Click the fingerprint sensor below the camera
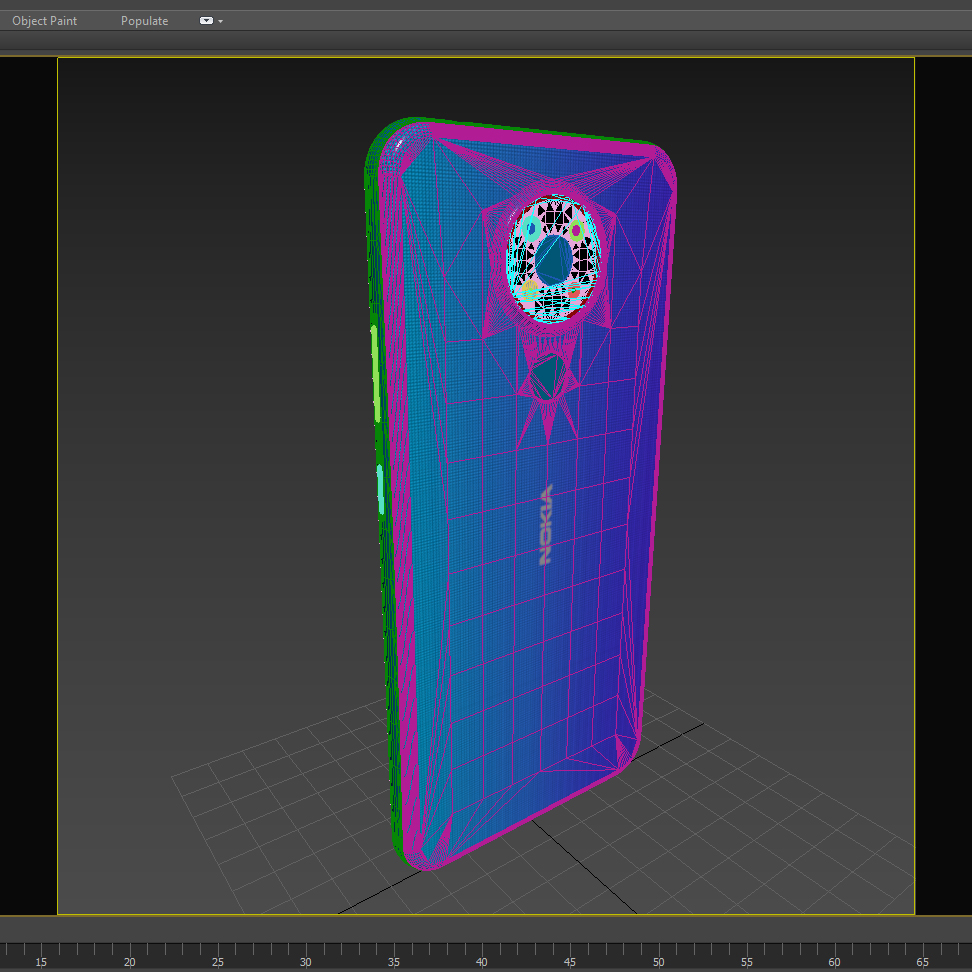This screenshot has width=972, height=972. click(548, 378)
